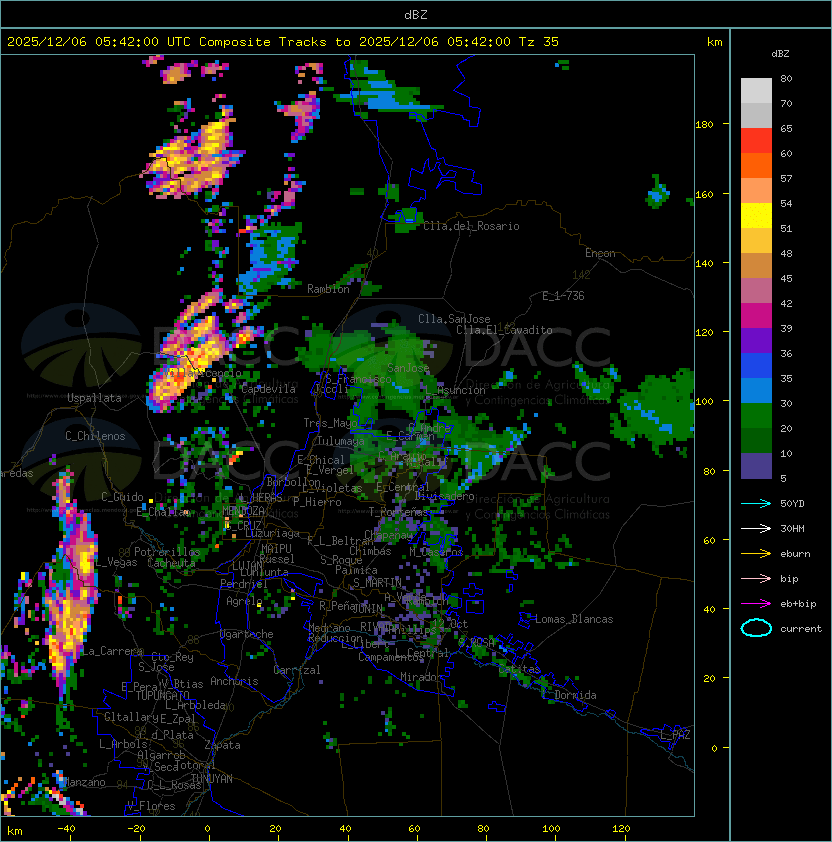Click the 'km' label at bottom left axis
The width and height of the screenshot is (832, 842).
coord(15,831)
